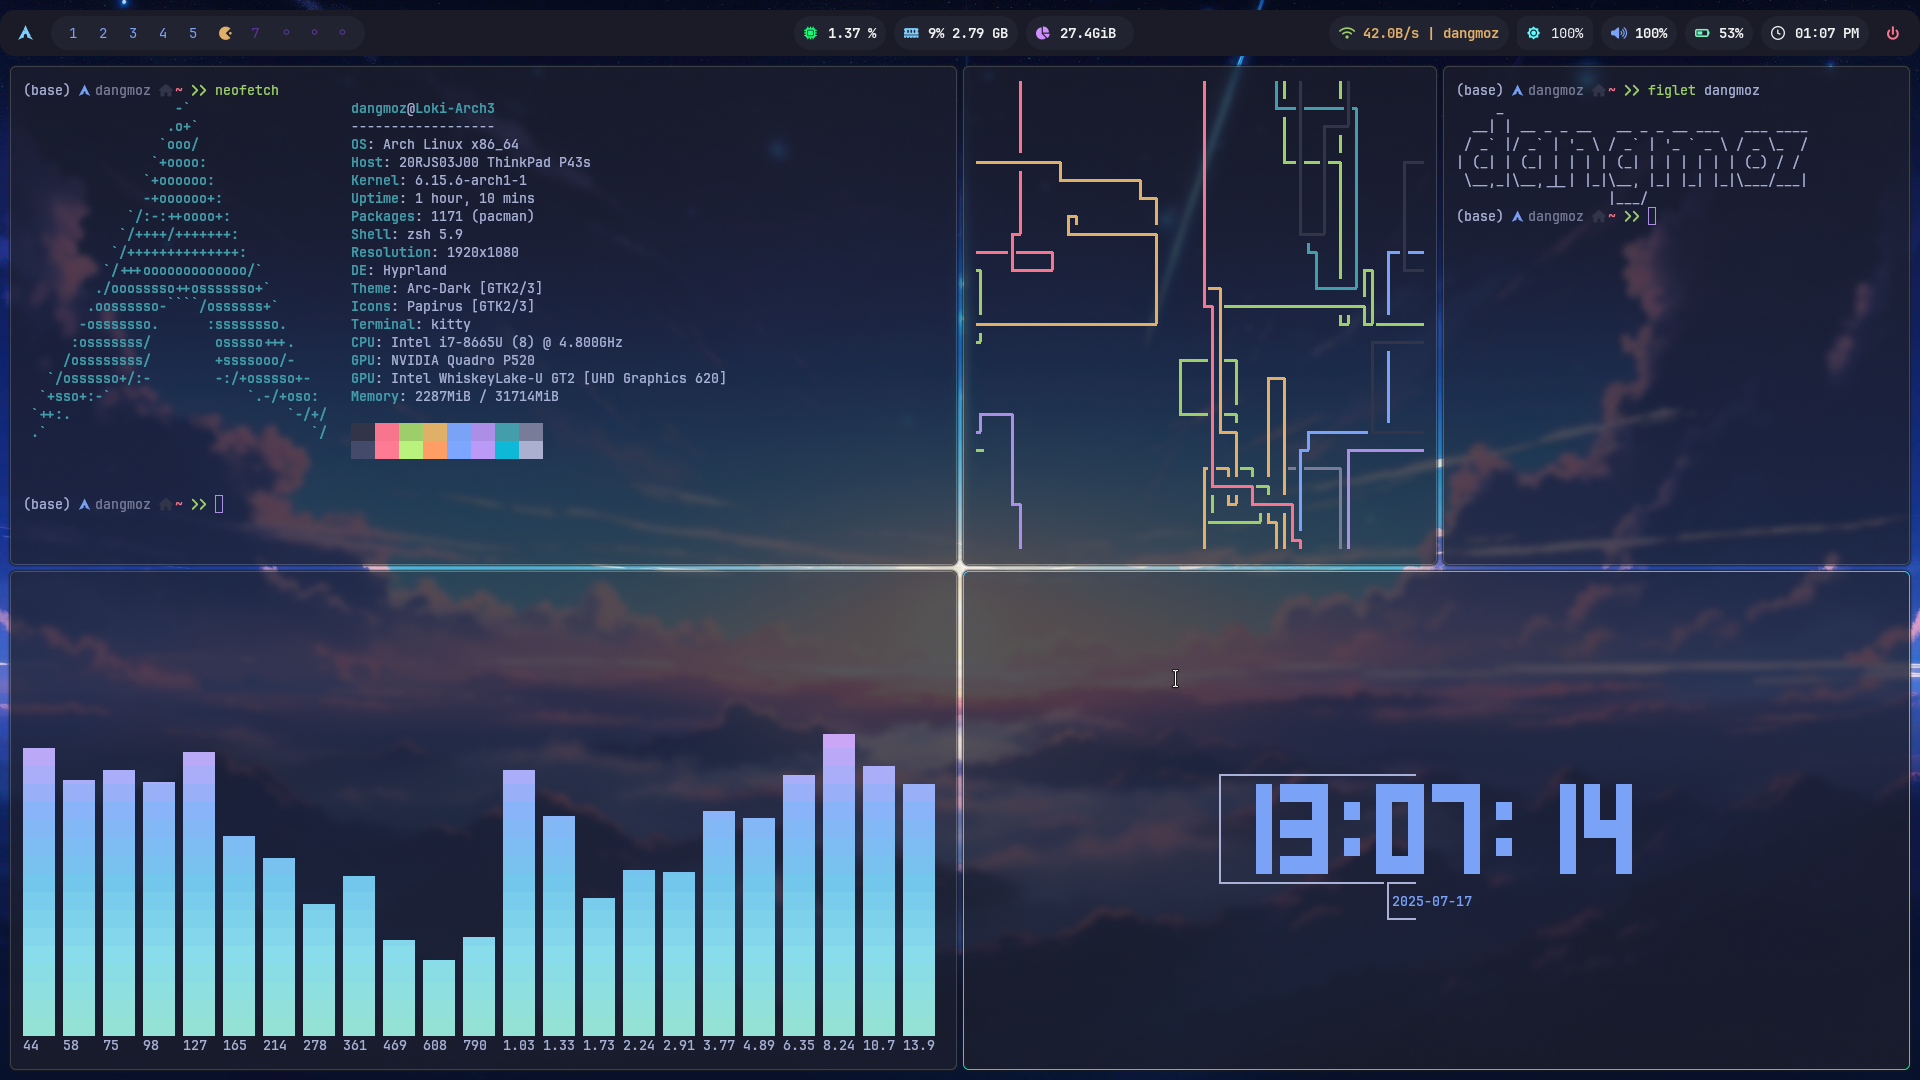
Task: Focus the figlet terminal prompt cursor
Action: pyautogui.click(x=1652, y=216)
